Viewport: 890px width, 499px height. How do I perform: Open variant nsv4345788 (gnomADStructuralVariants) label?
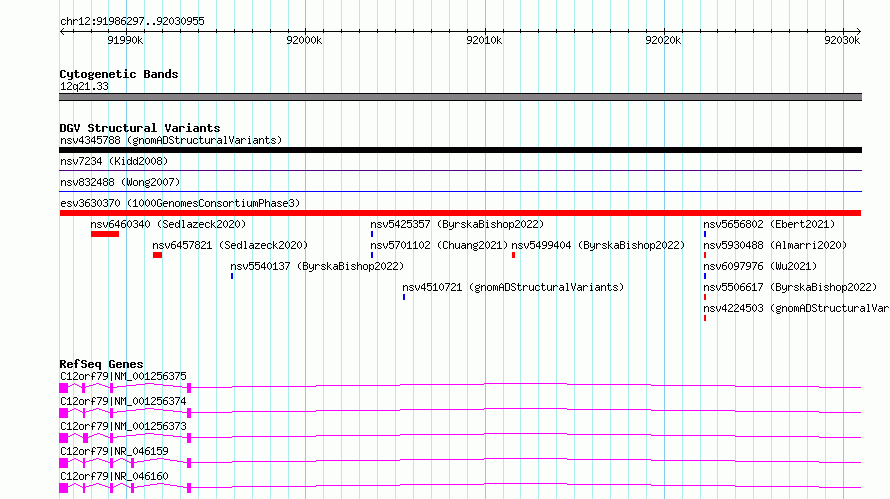171,140
